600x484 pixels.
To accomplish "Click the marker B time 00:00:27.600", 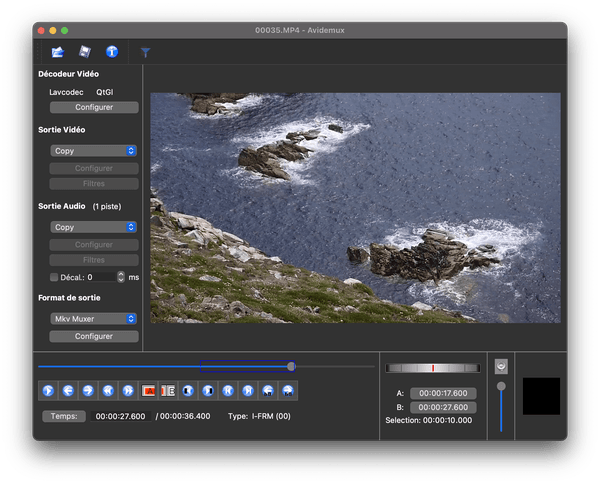I will [x=443, y=407].
